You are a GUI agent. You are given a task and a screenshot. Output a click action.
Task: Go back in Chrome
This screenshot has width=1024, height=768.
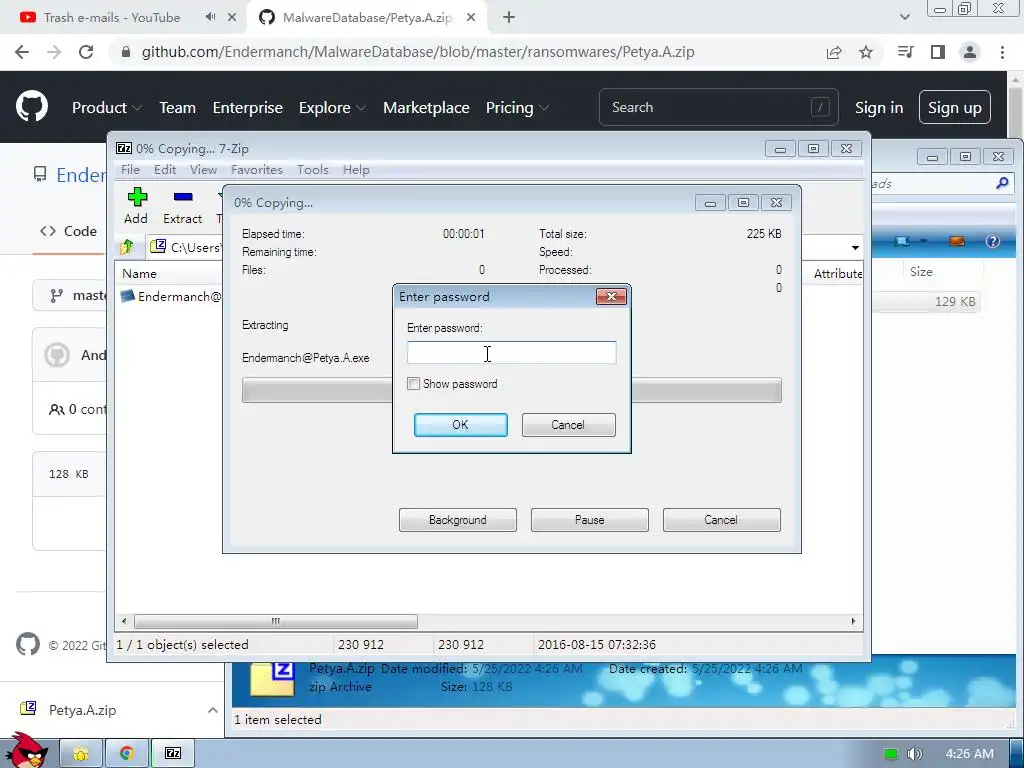pyautogui.click(x=22, y=52)
